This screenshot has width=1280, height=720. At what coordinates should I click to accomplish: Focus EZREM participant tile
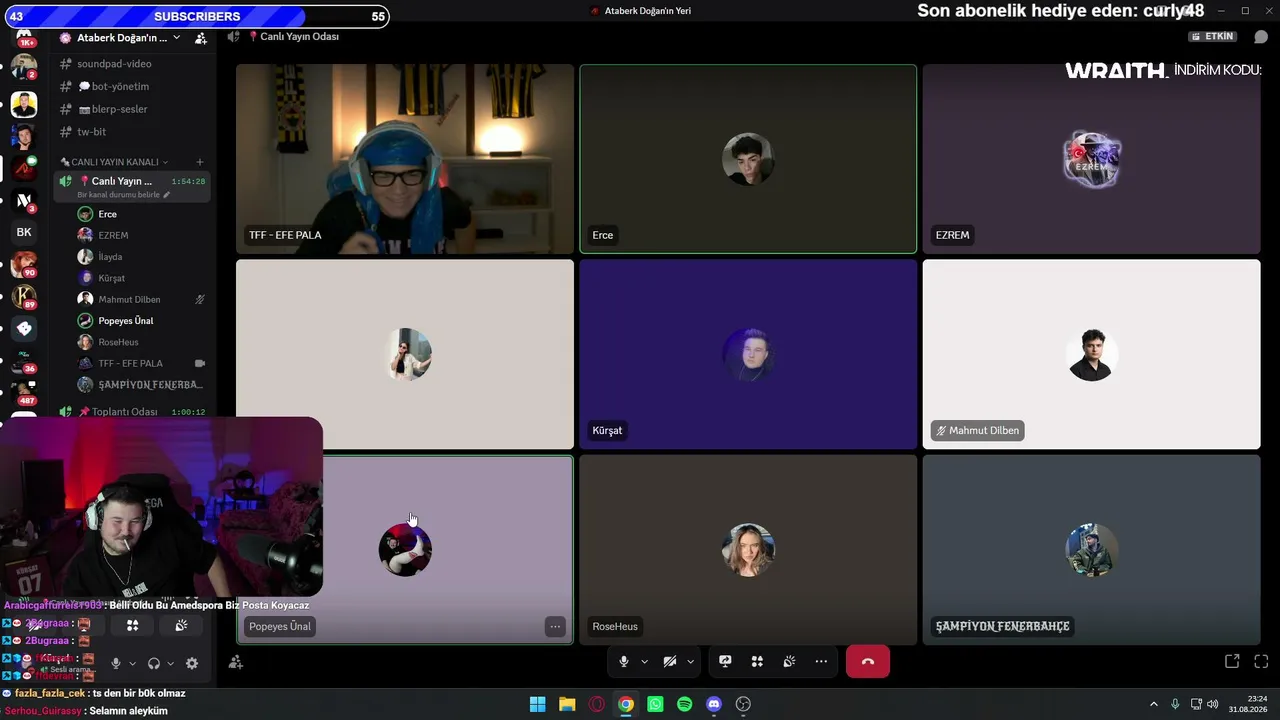[x=1092, y=159]
